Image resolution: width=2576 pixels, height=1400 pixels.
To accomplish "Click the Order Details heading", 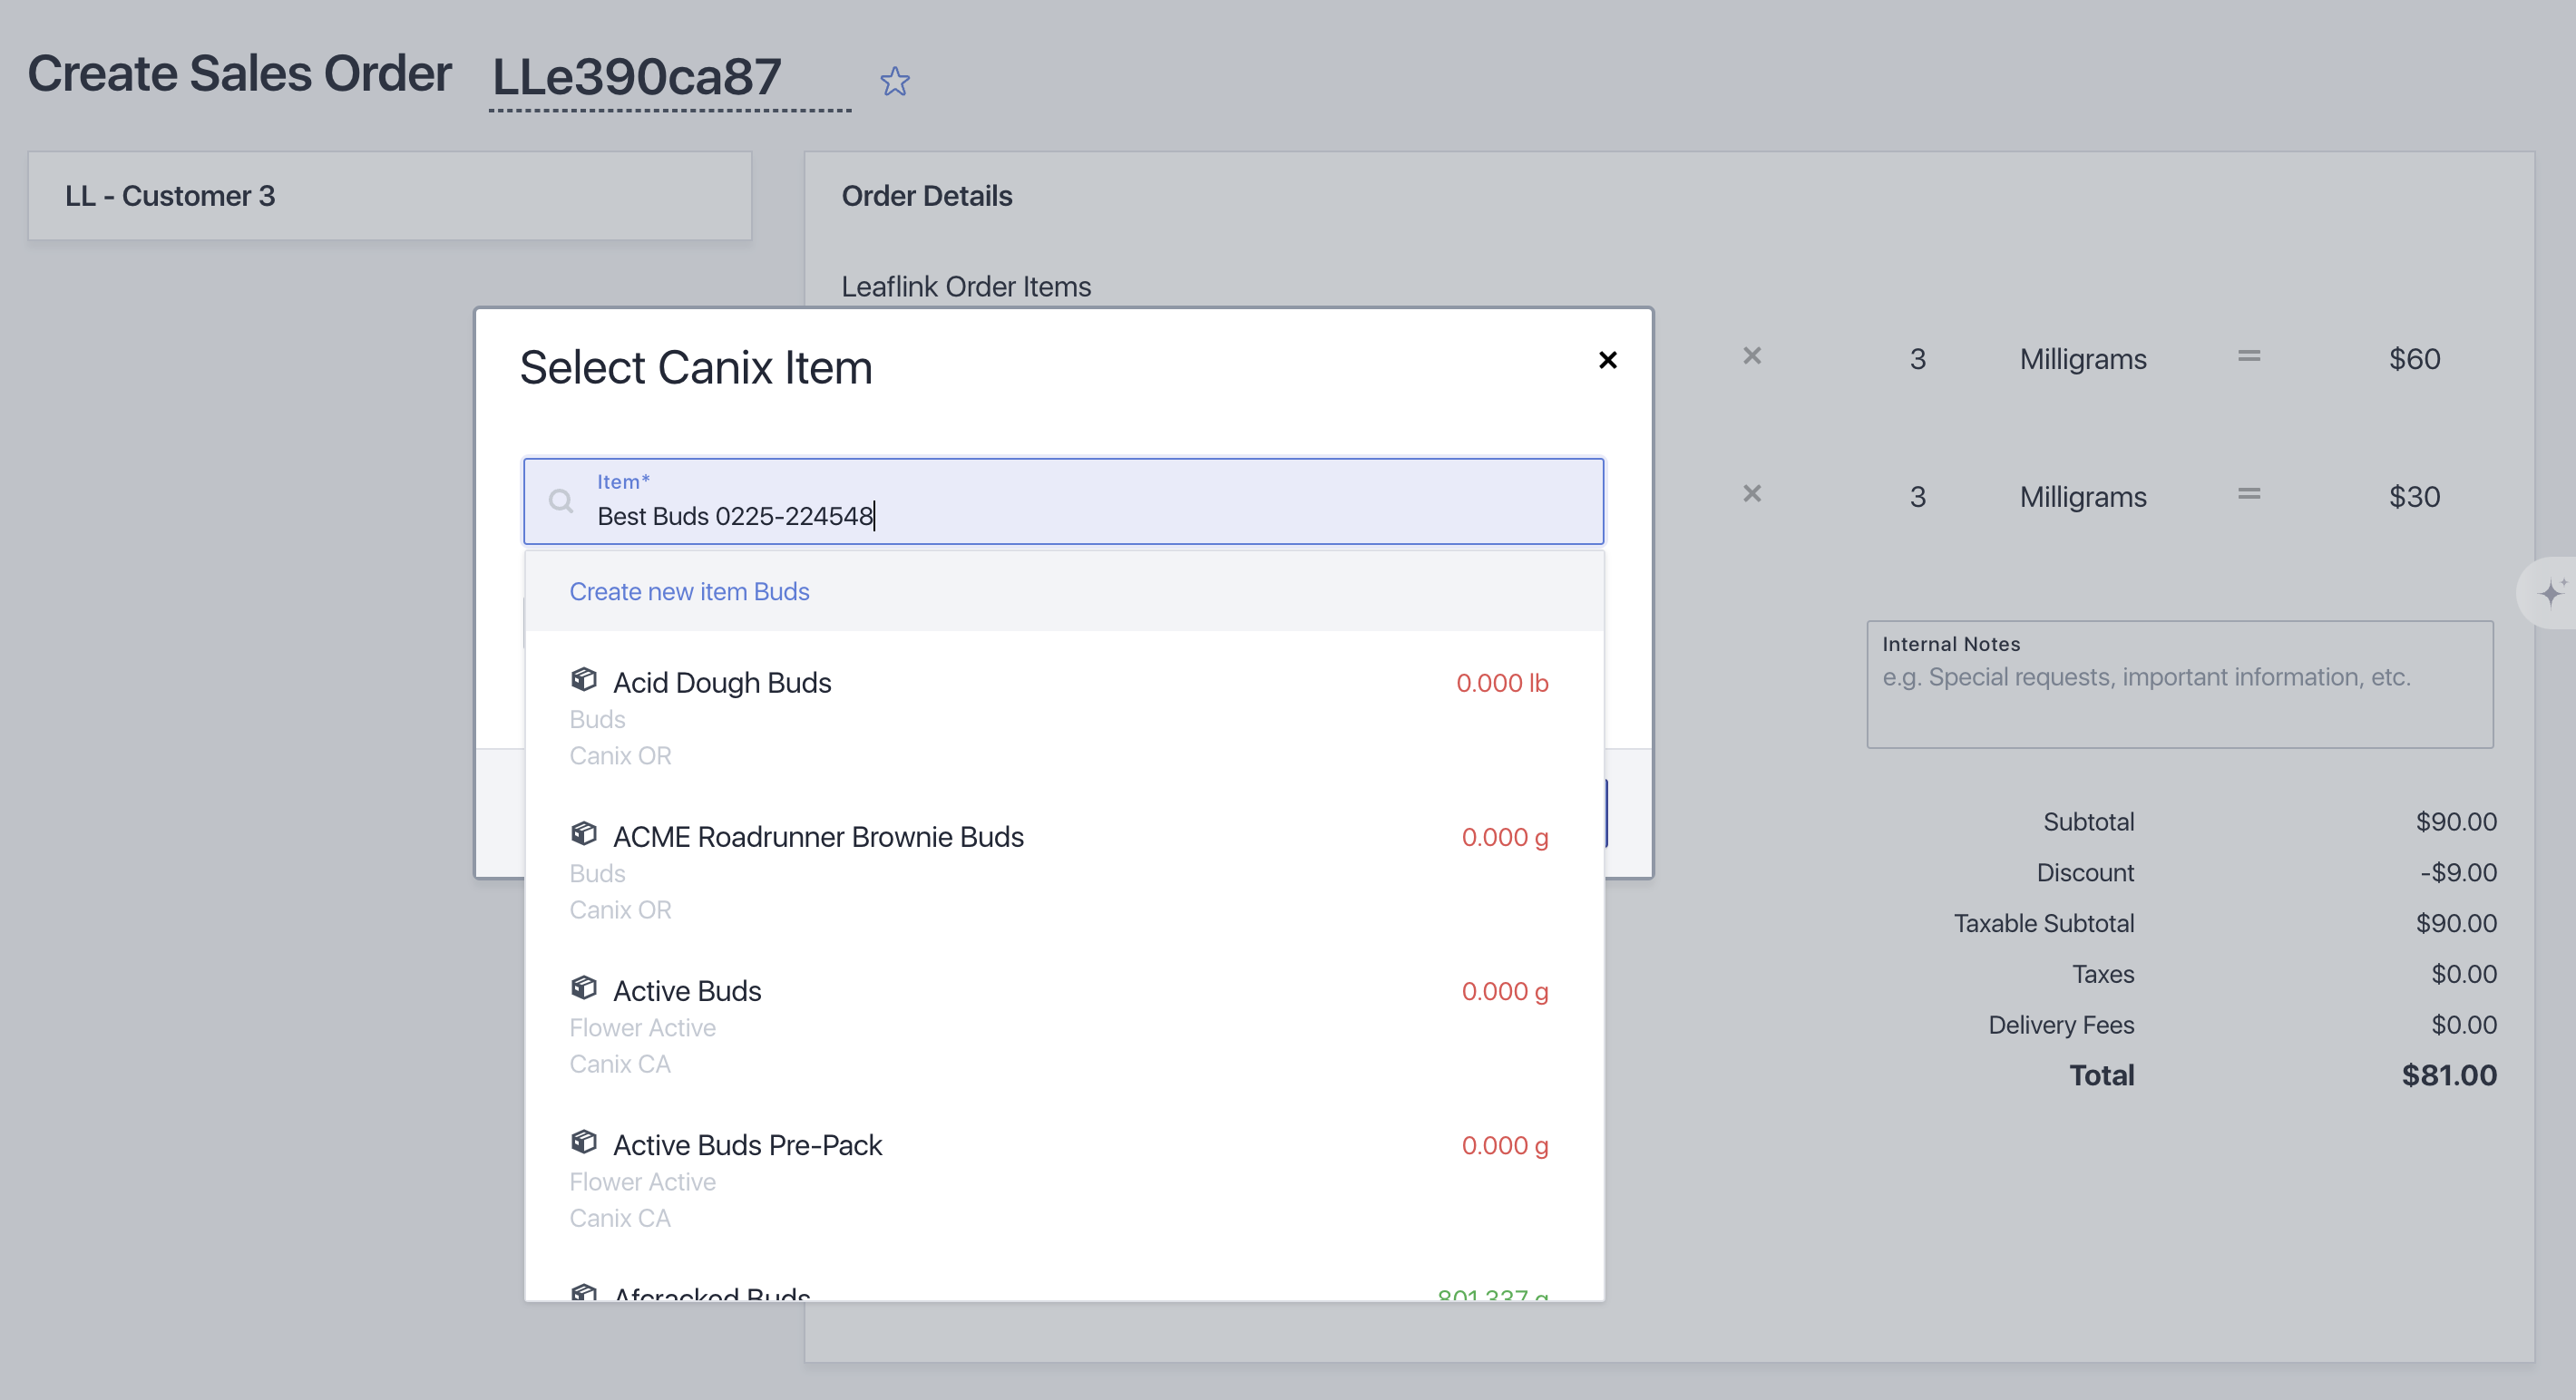I will click(926, 196).
